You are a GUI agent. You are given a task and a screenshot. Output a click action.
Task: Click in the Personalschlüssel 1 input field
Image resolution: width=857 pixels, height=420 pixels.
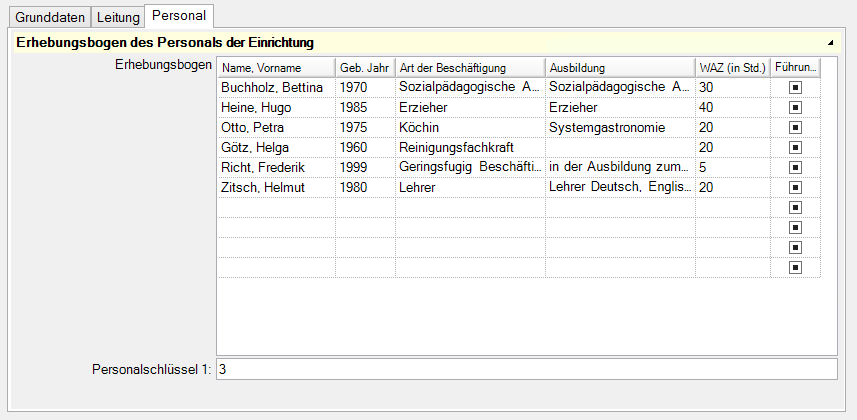(526, 370)
